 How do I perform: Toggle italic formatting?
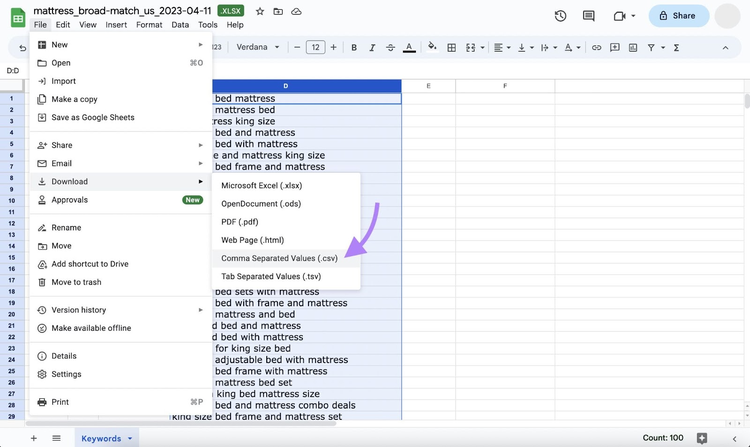click(x=372, y=47)
